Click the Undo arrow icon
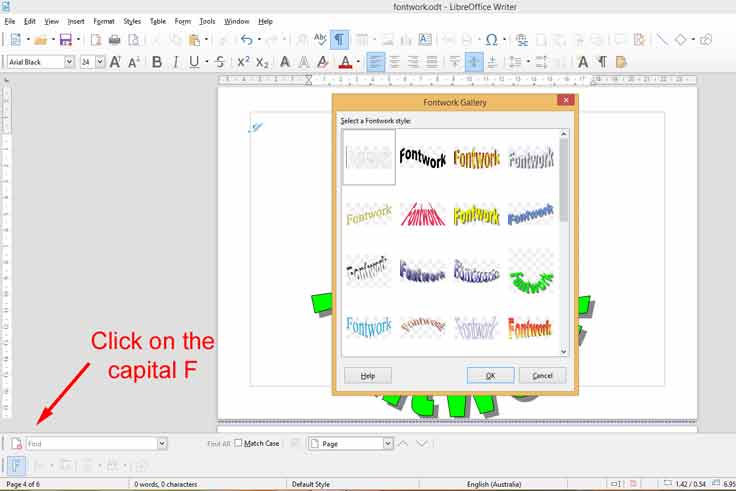This screenshot has height=491, width=736. coord(247,40)
